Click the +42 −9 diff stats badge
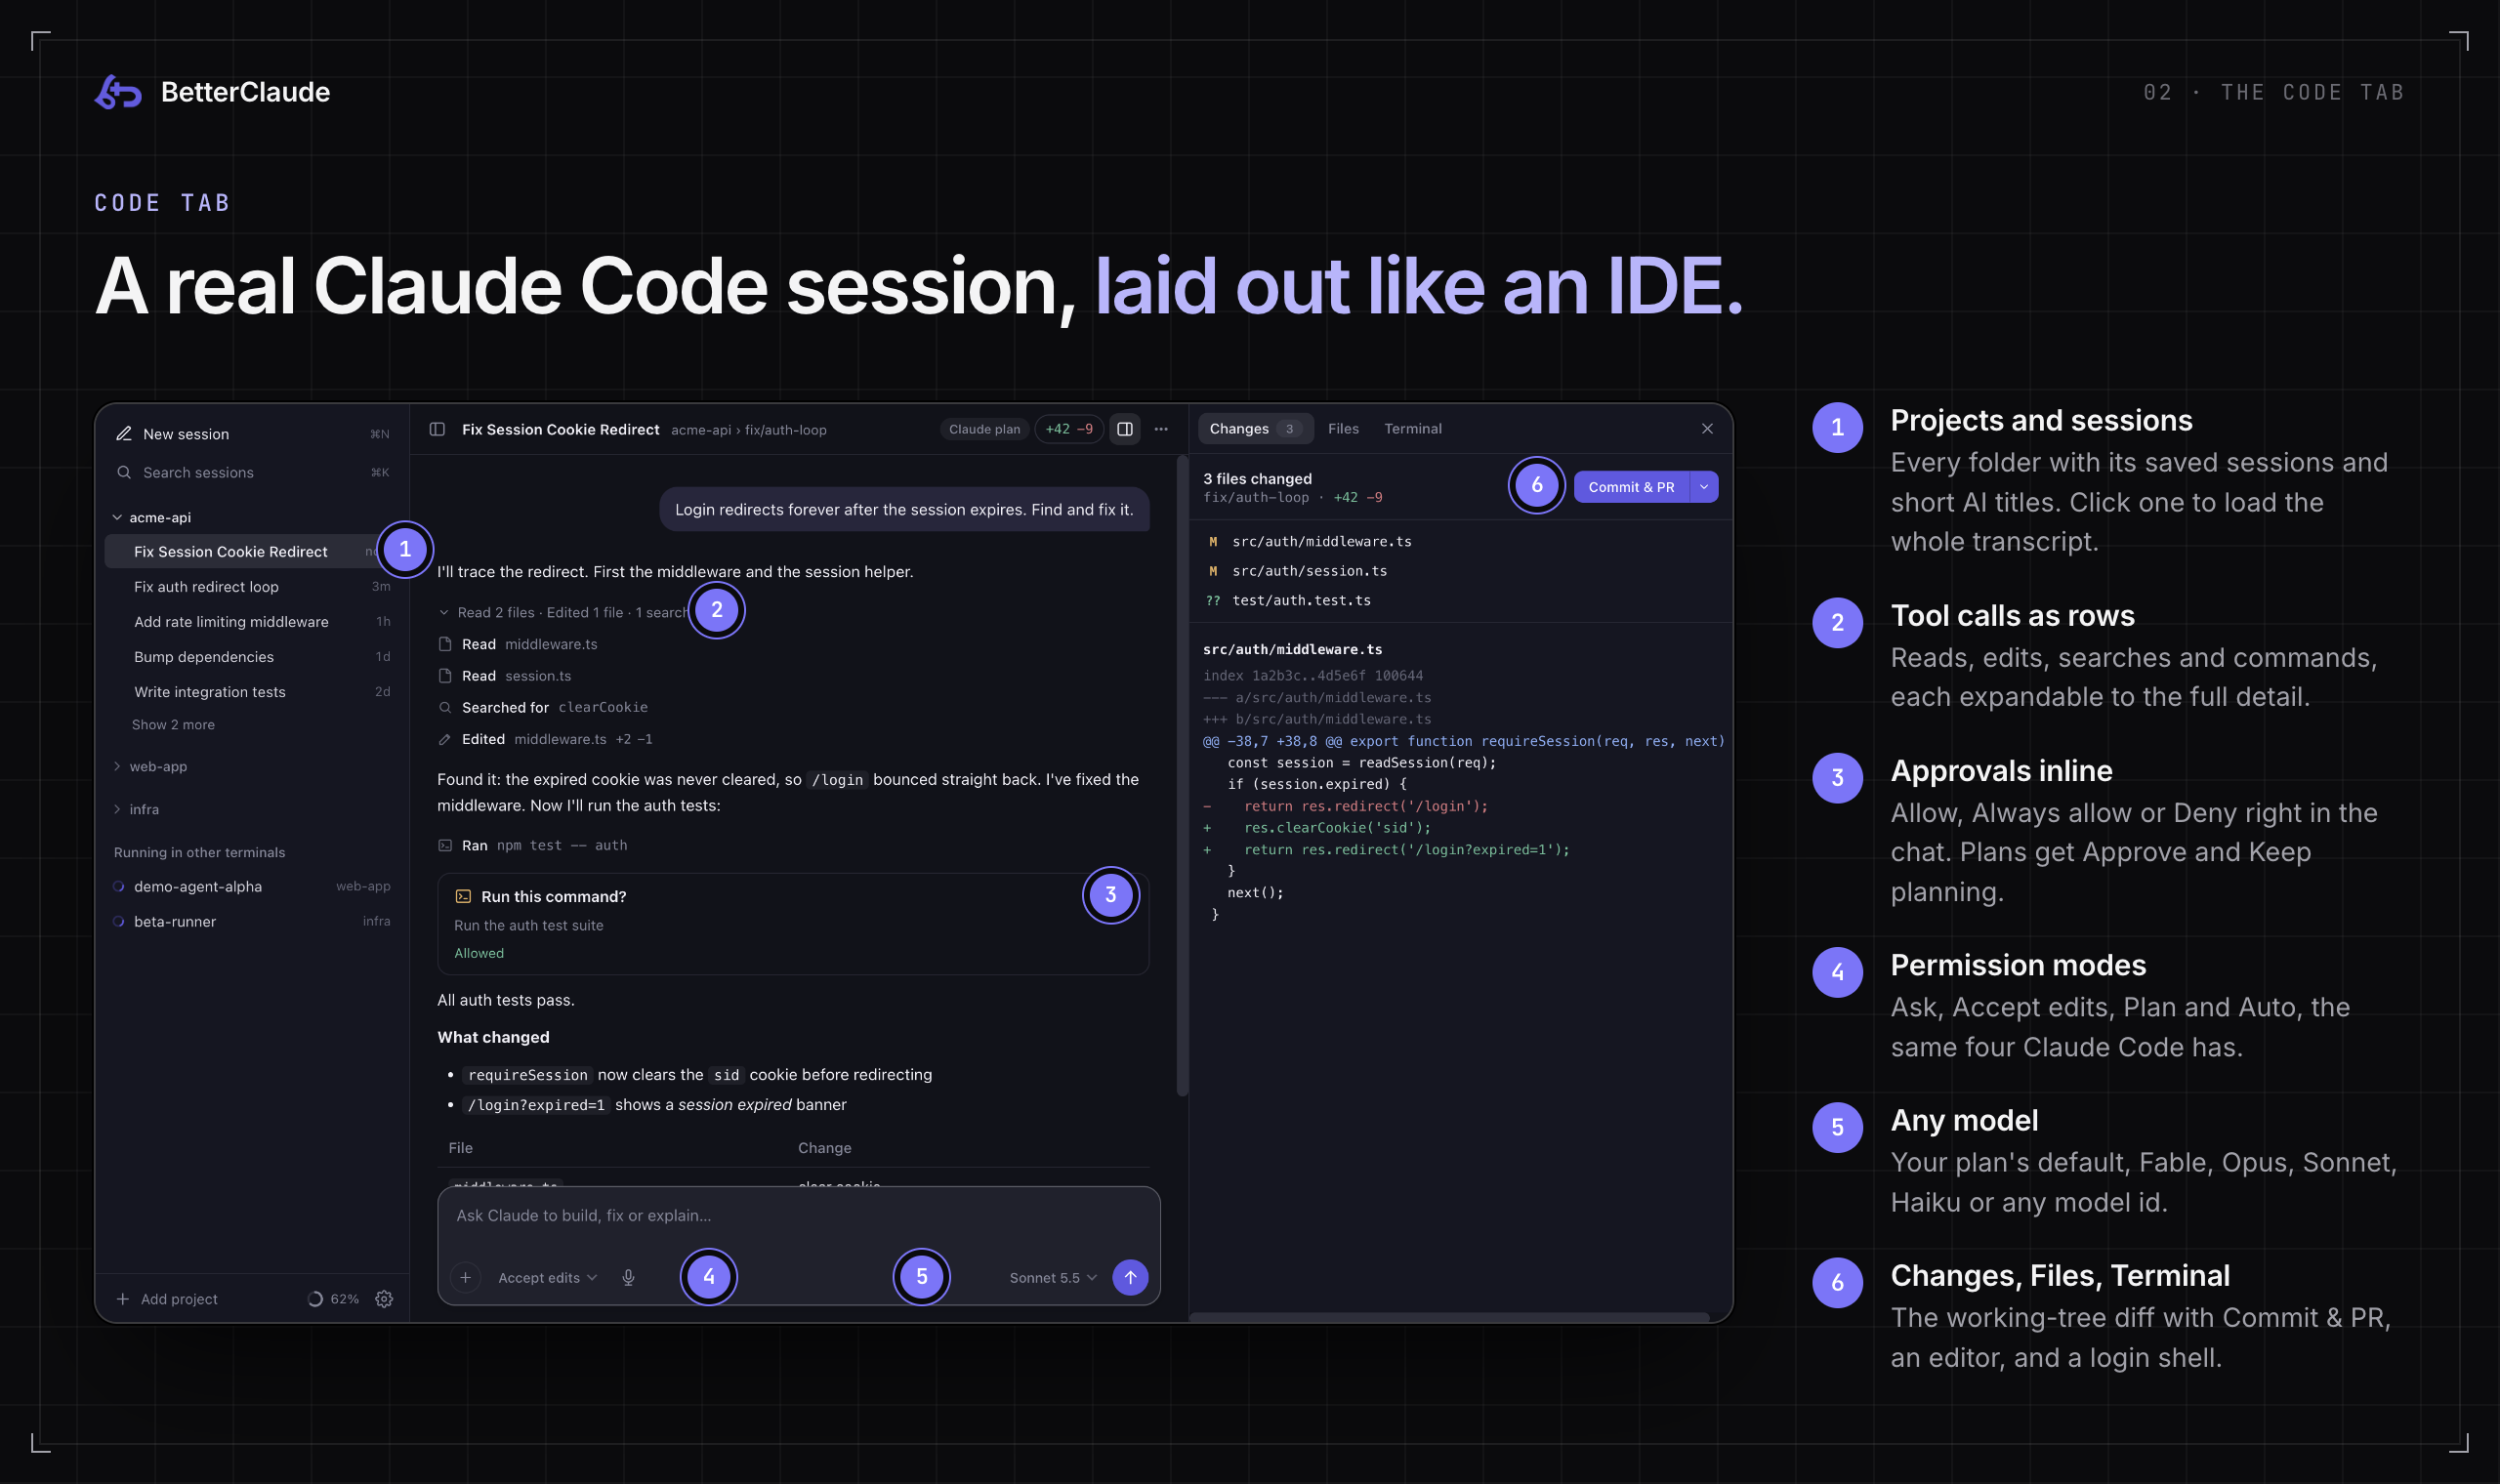 coord(1069,429)
